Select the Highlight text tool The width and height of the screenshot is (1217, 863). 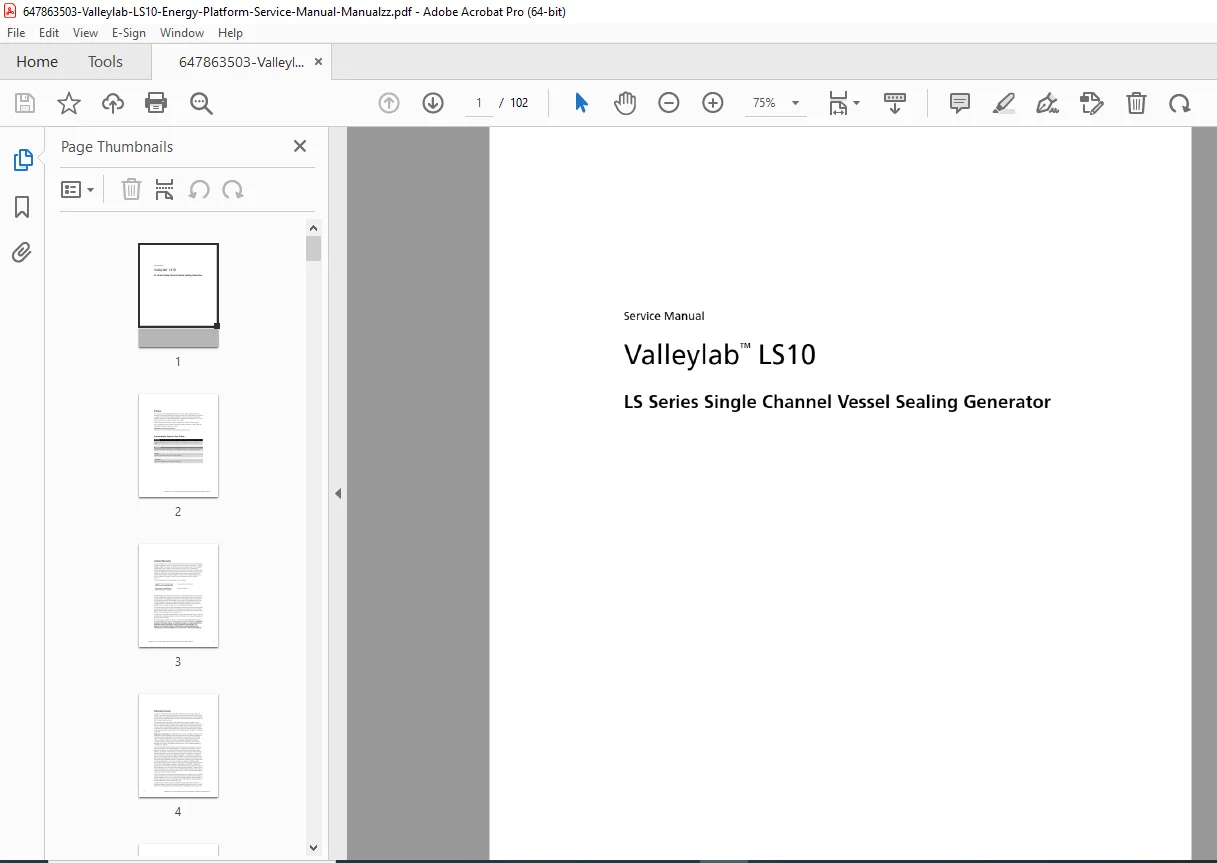pos(1004,103)
